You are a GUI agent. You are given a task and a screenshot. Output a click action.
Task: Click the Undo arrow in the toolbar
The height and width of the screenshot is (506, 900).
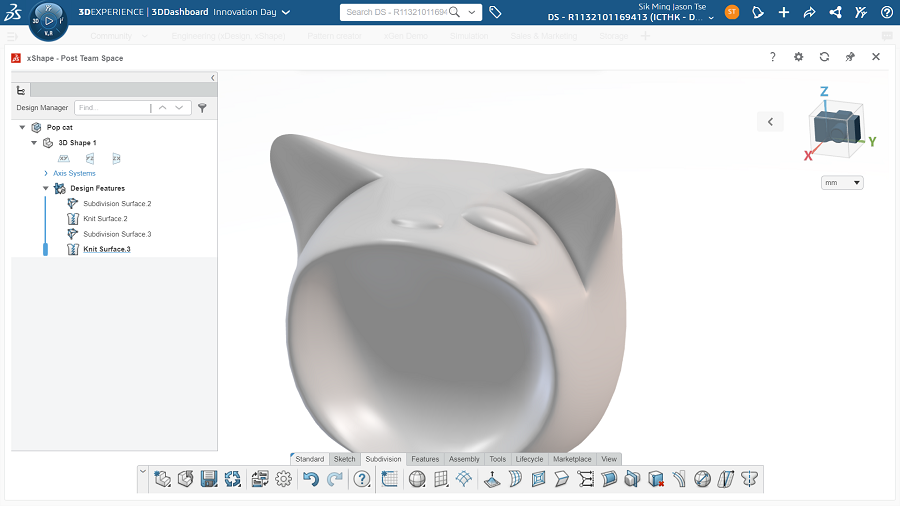click(310, 479)
